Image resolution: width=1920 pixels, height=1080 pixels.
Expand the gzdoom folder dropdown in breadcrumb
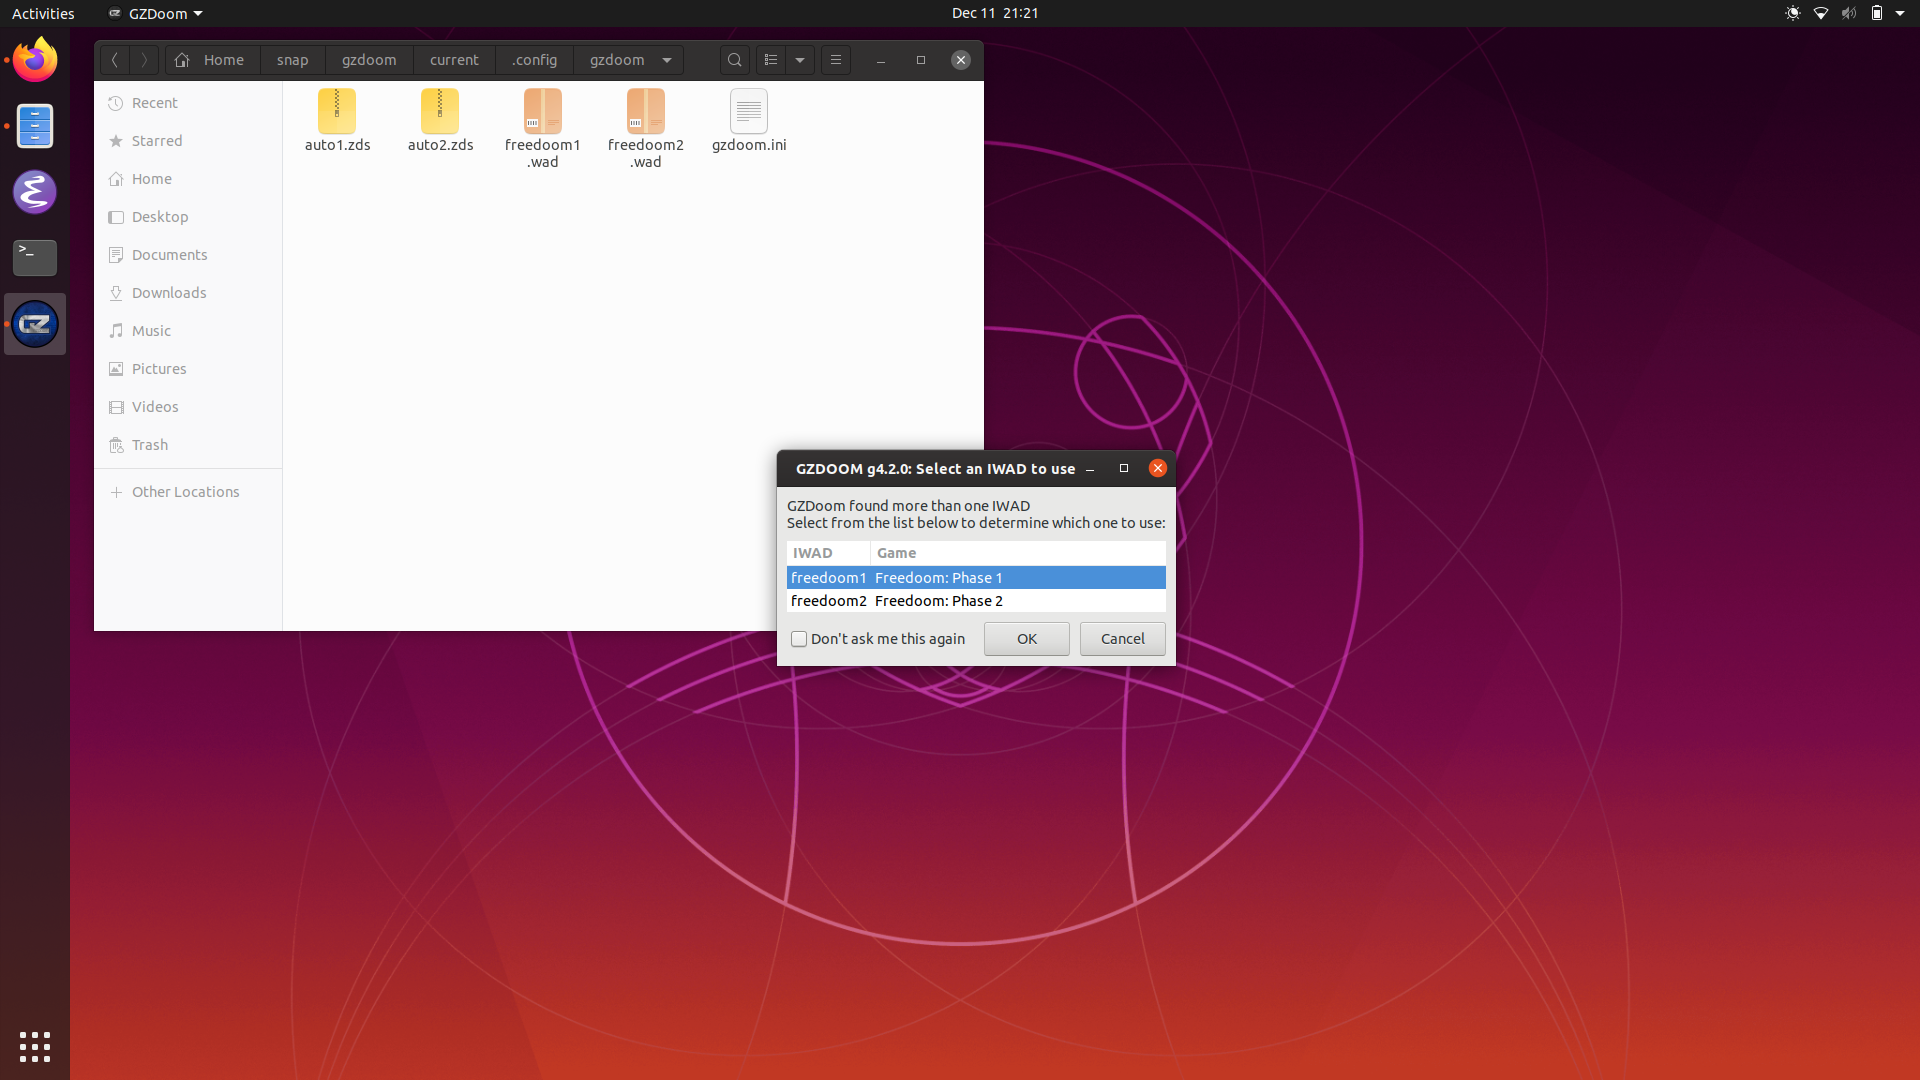click(x=667, y=59)
